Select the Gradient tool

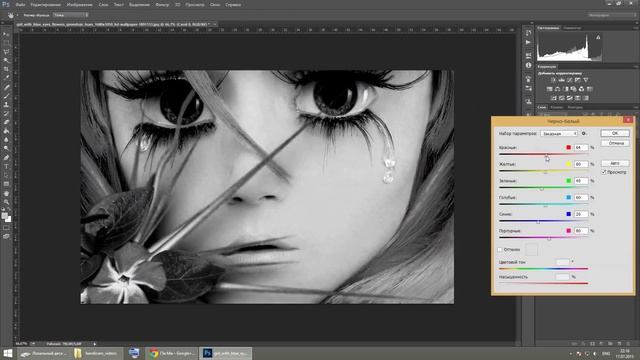click(6, 131)
